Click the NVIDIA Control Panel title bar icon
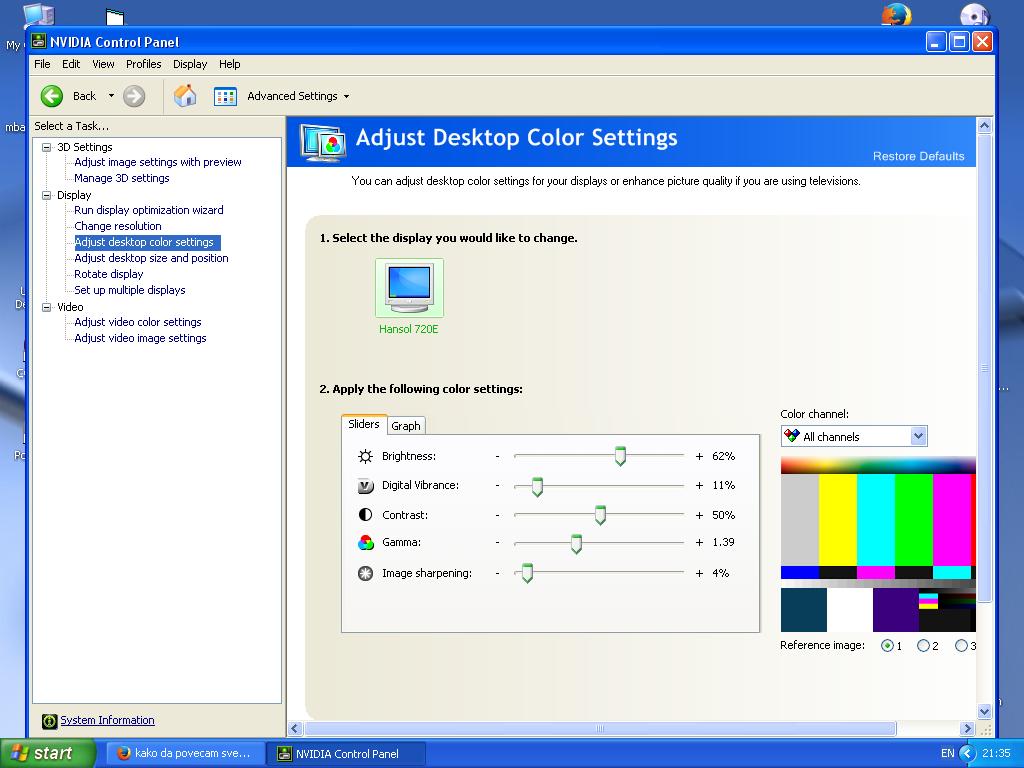Screen dimensions: 1024x768 pyautogui.click(x=39, y=42)
